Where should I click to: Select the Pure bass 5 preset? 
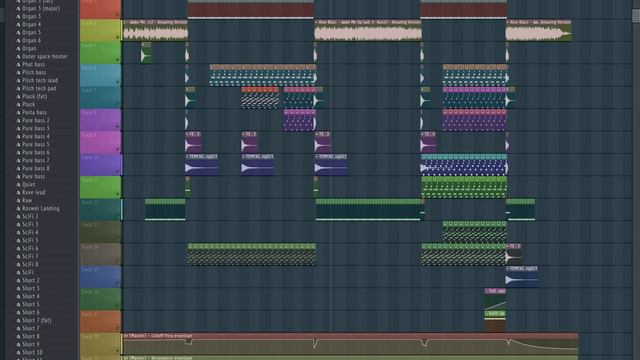[36, 144]
